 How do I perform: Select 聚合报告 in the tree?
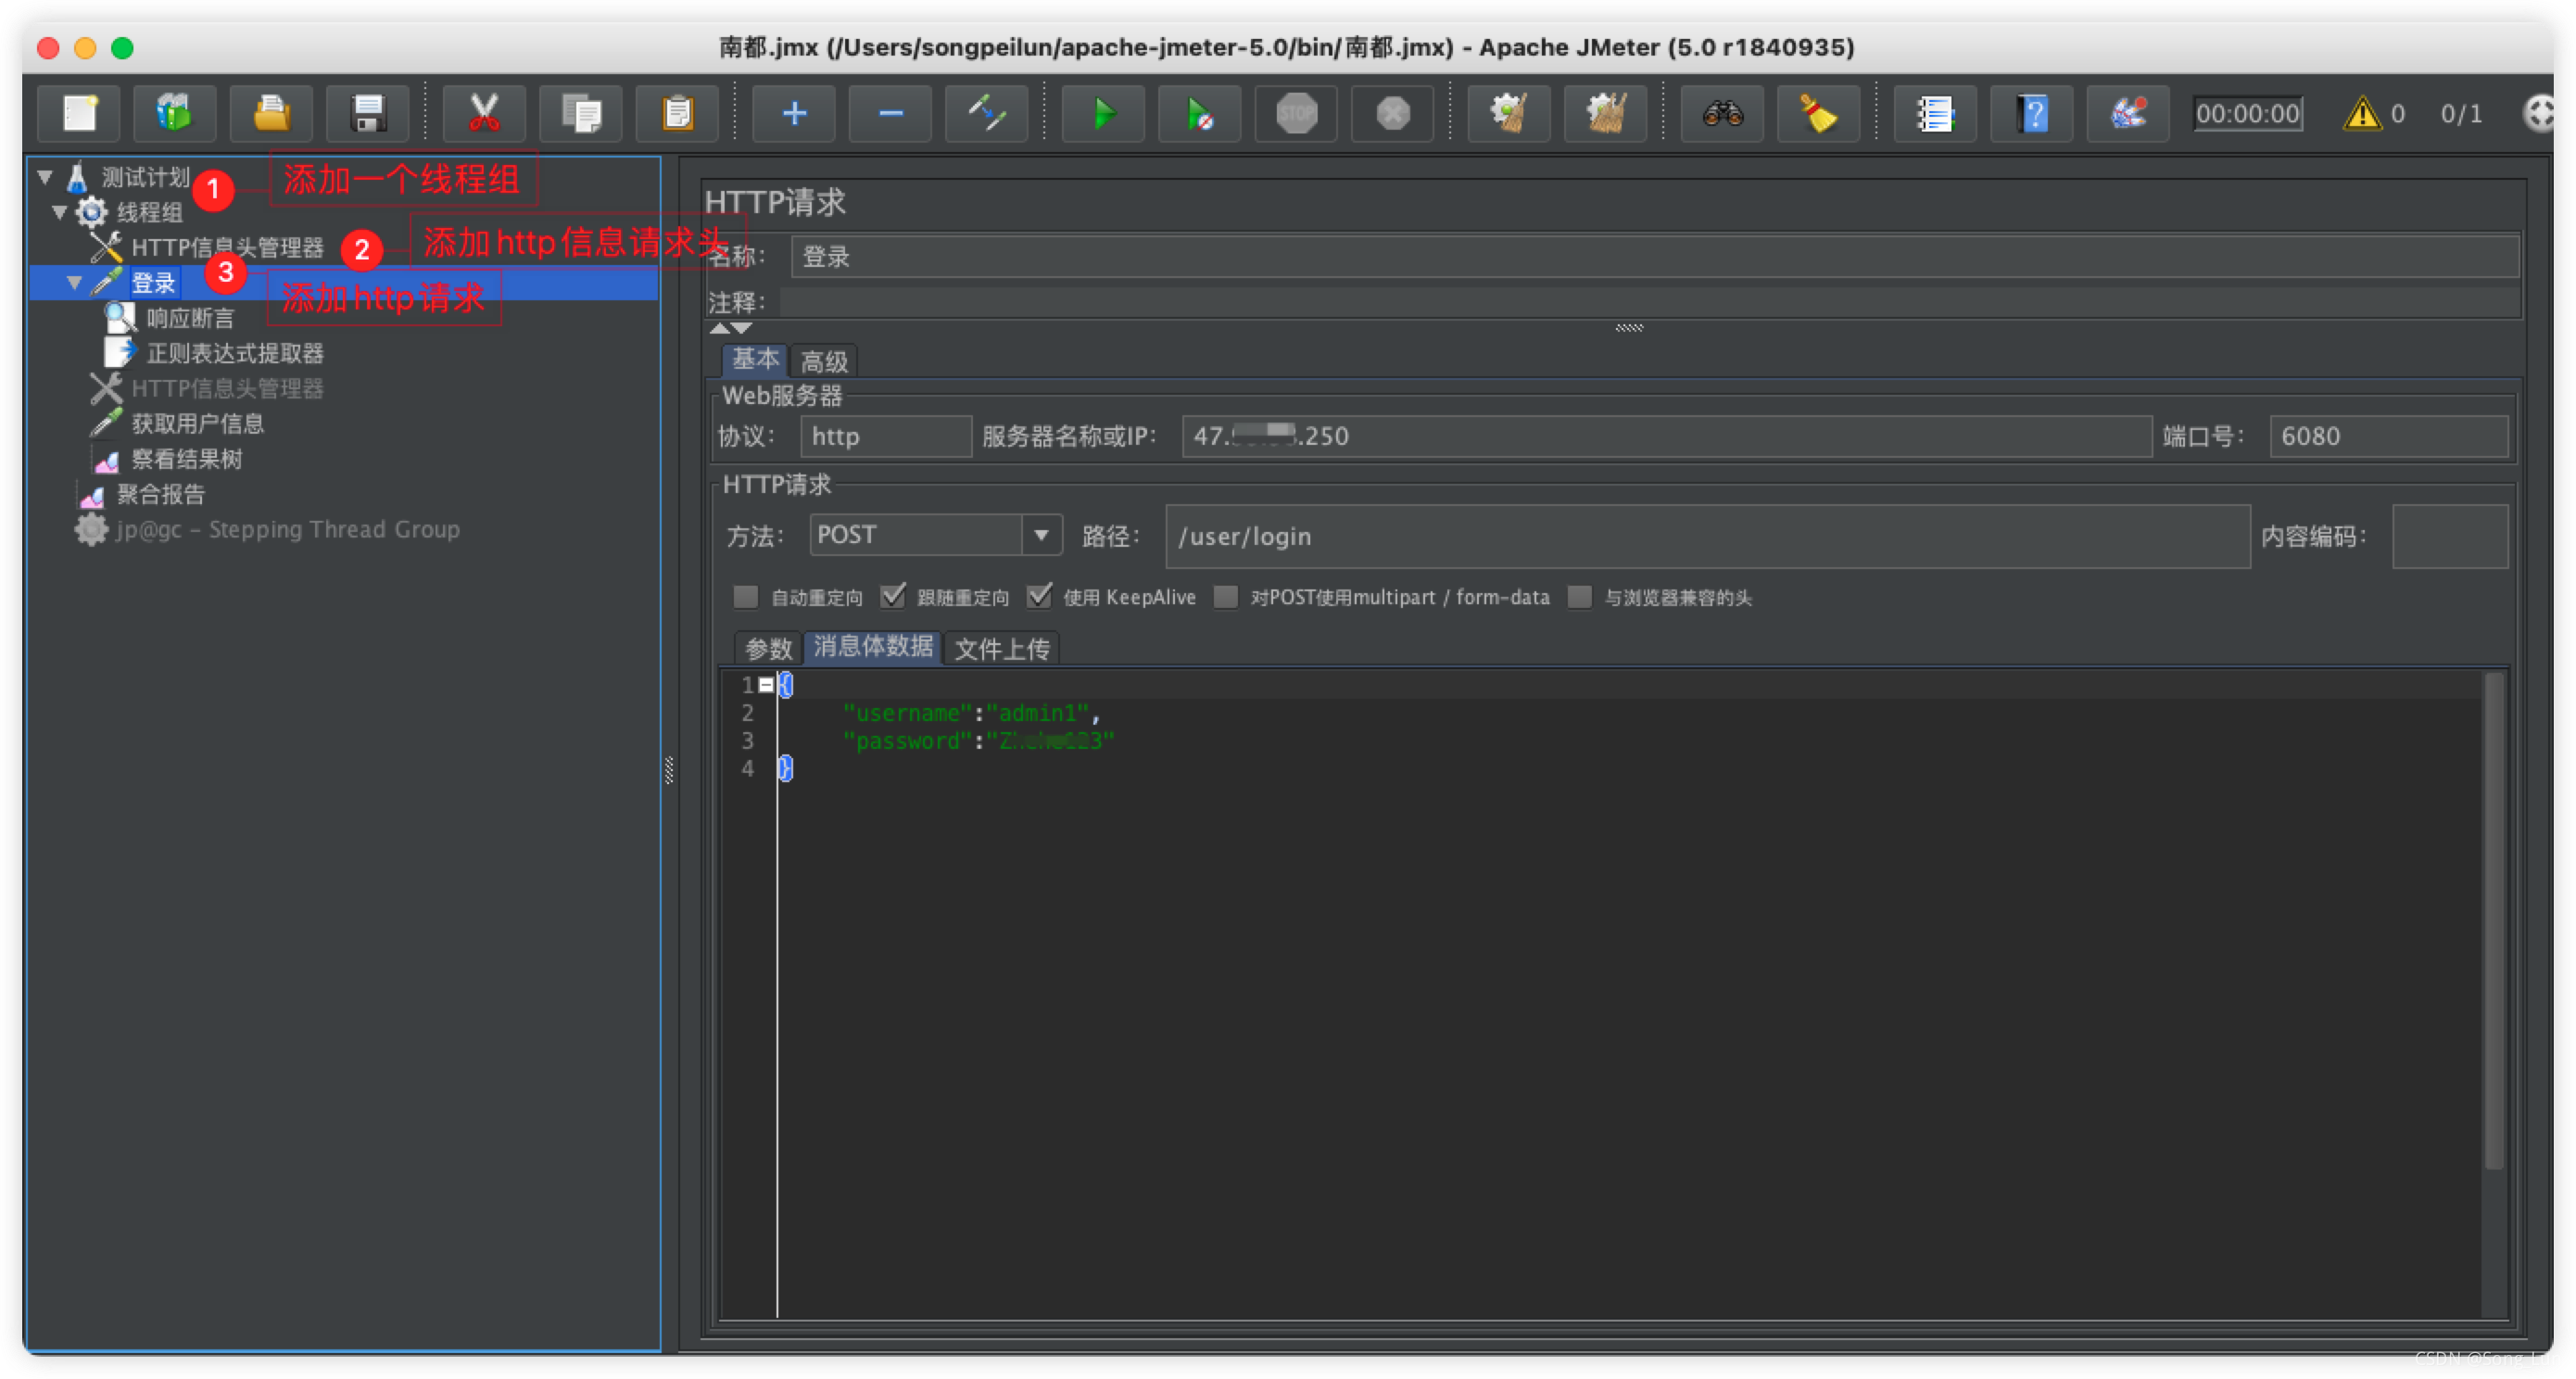point(160,494)
